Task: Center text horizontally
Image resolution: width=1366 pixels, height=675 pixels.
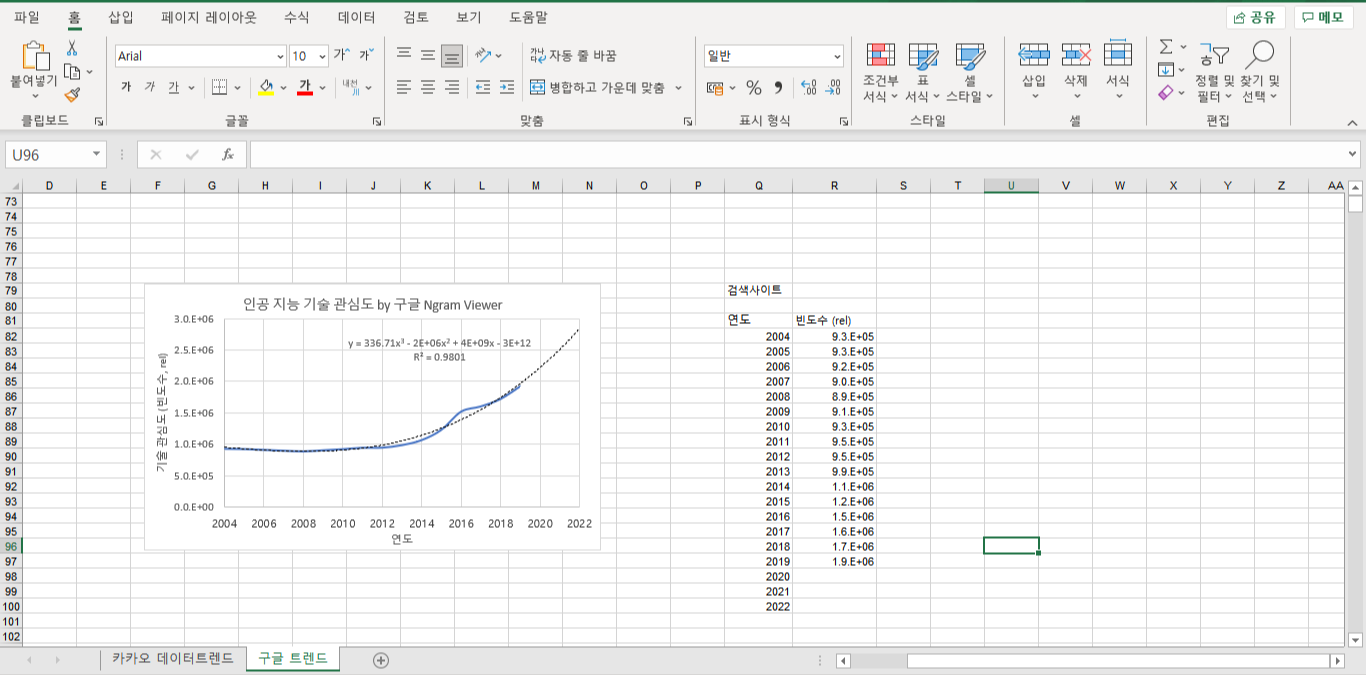Action: (x=428, y=88)
